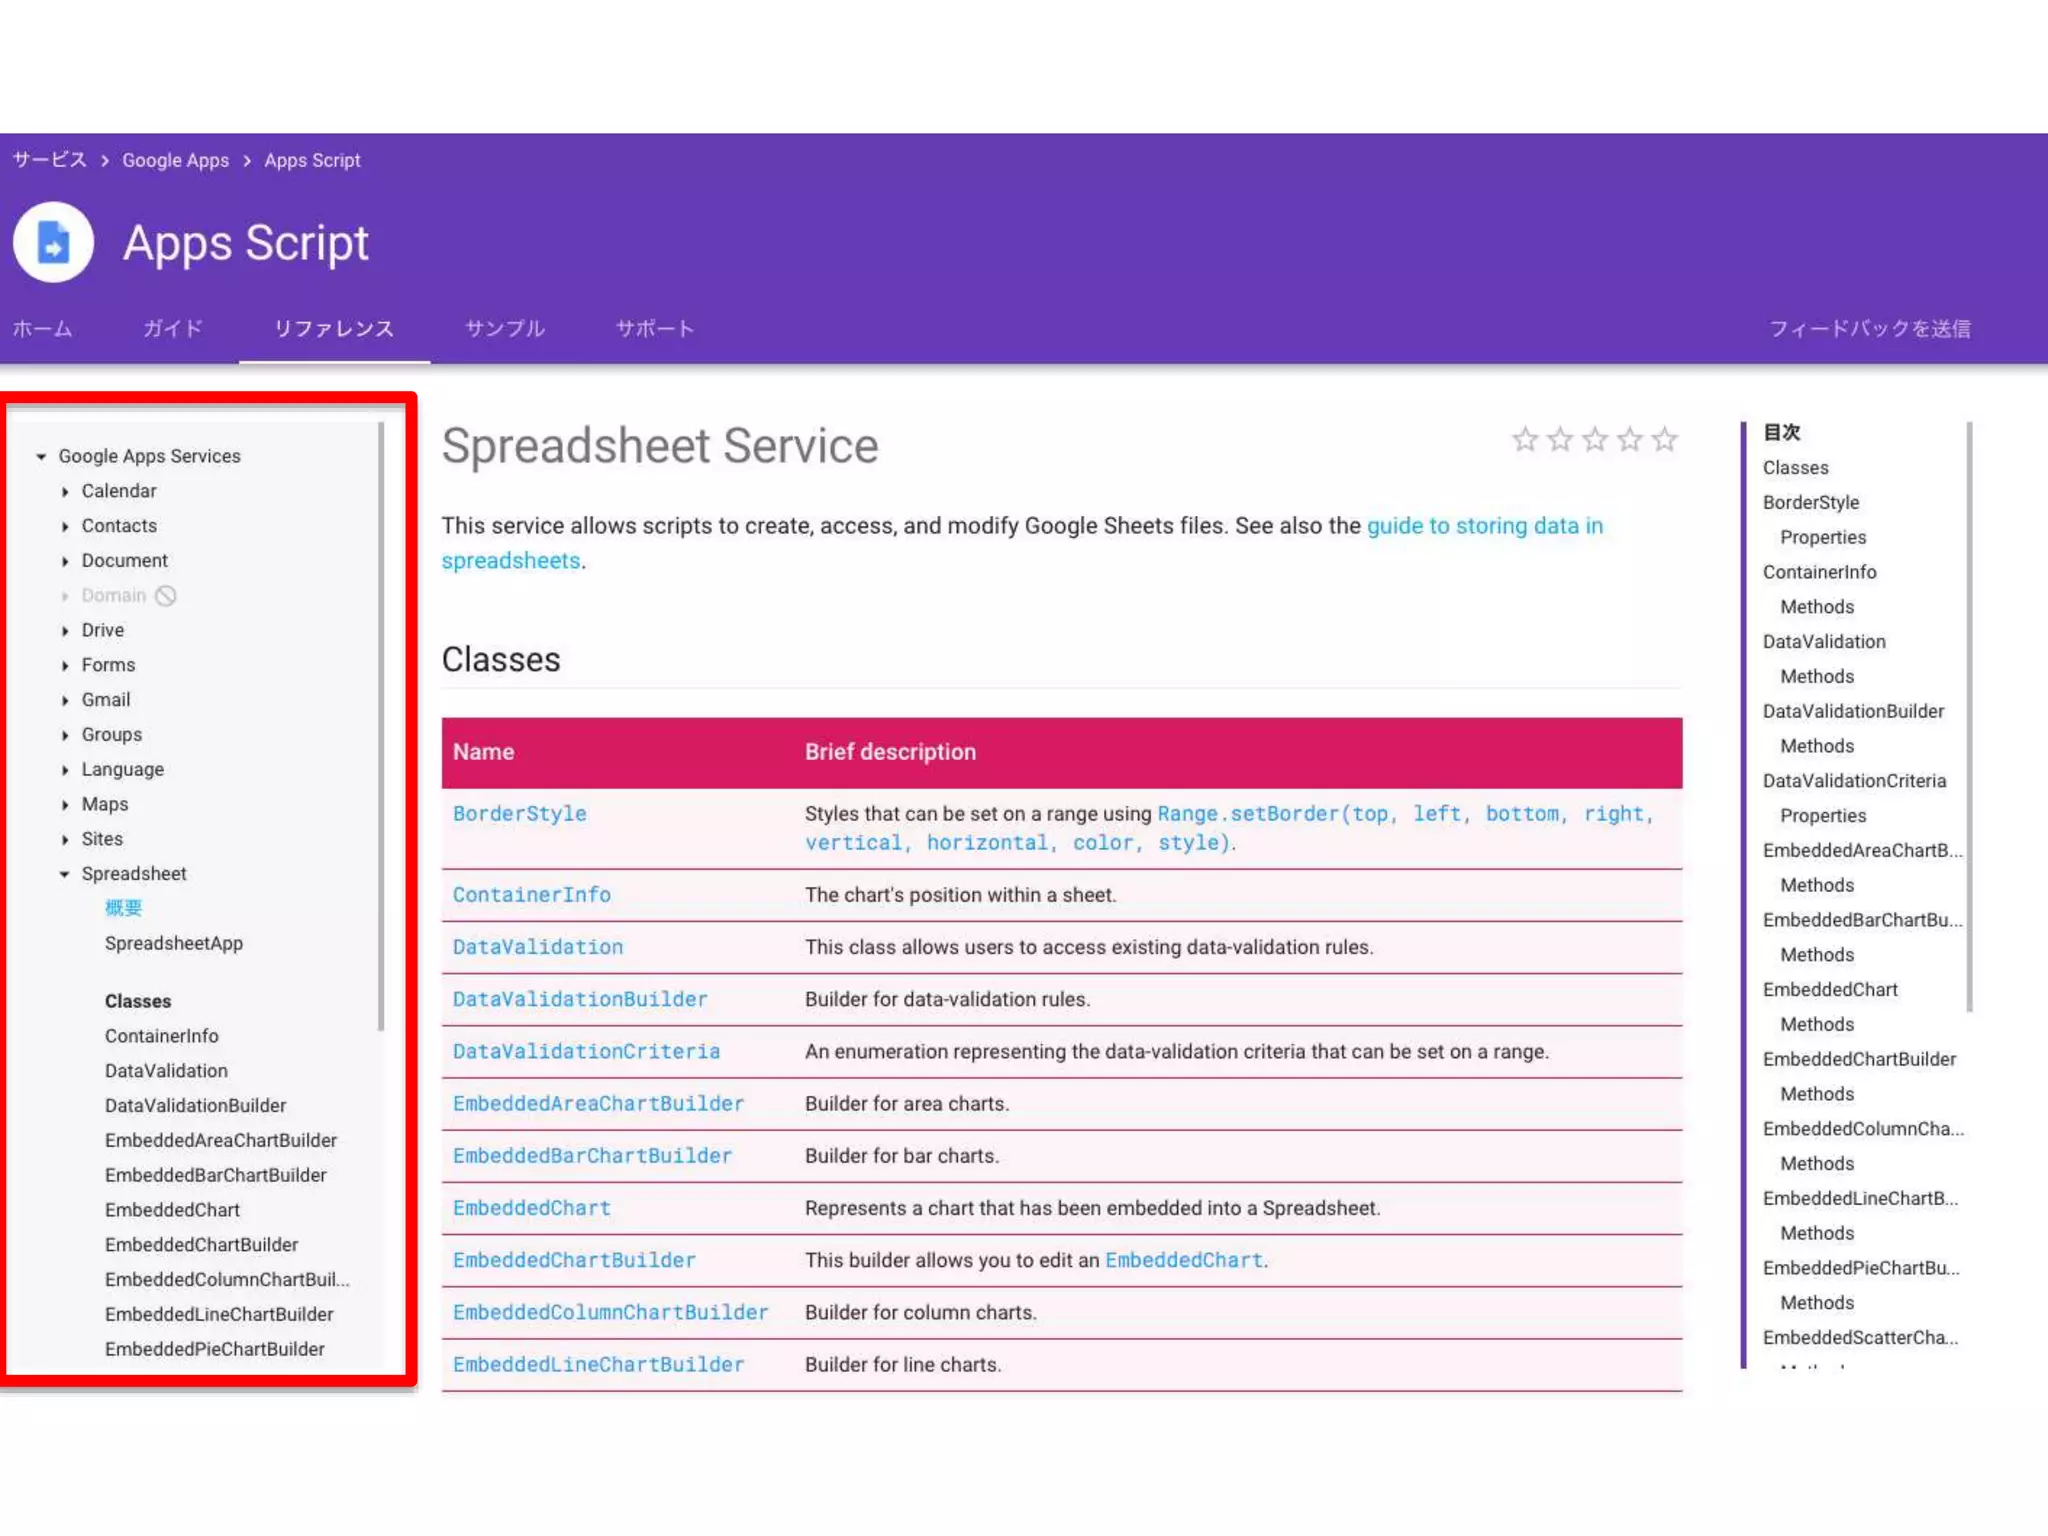The image size is (2048, 1536).
Task: Click the left sidebar scrollbar
Action: (x=381, y=725)
